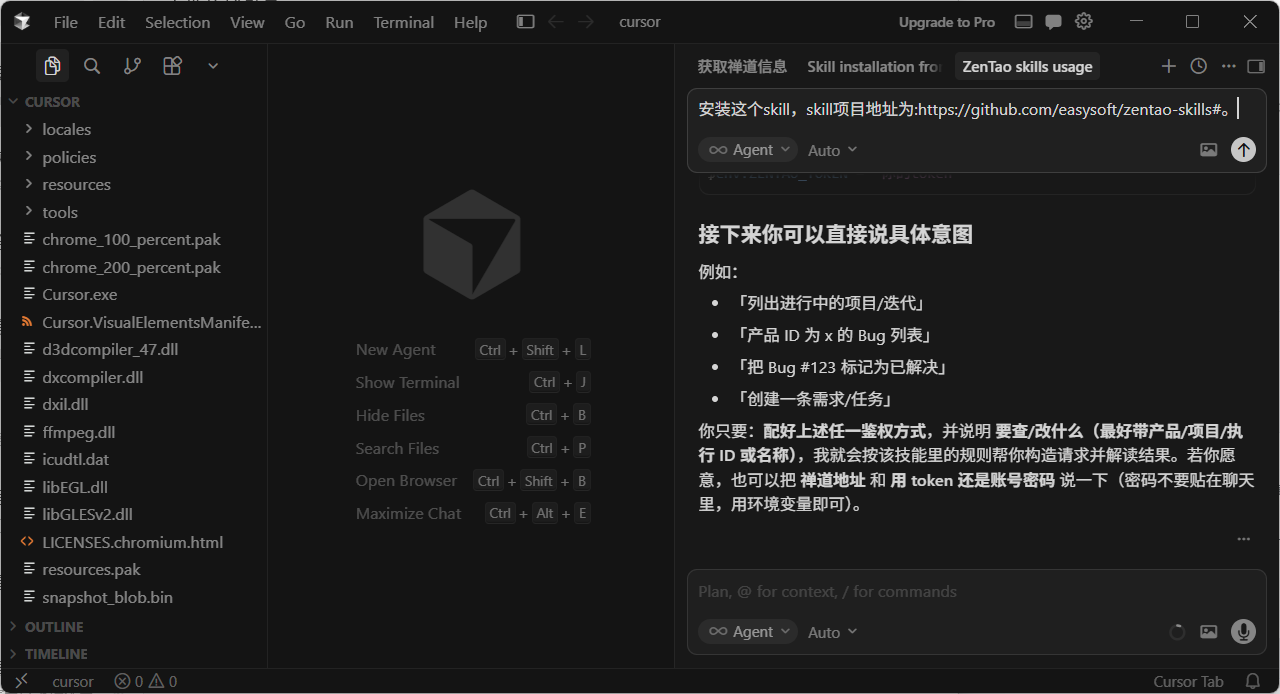Focus the bottom Plan chat input field
Image resolution: width=1280 pixels, height=694 pixels.
click(x=976, y=592)
